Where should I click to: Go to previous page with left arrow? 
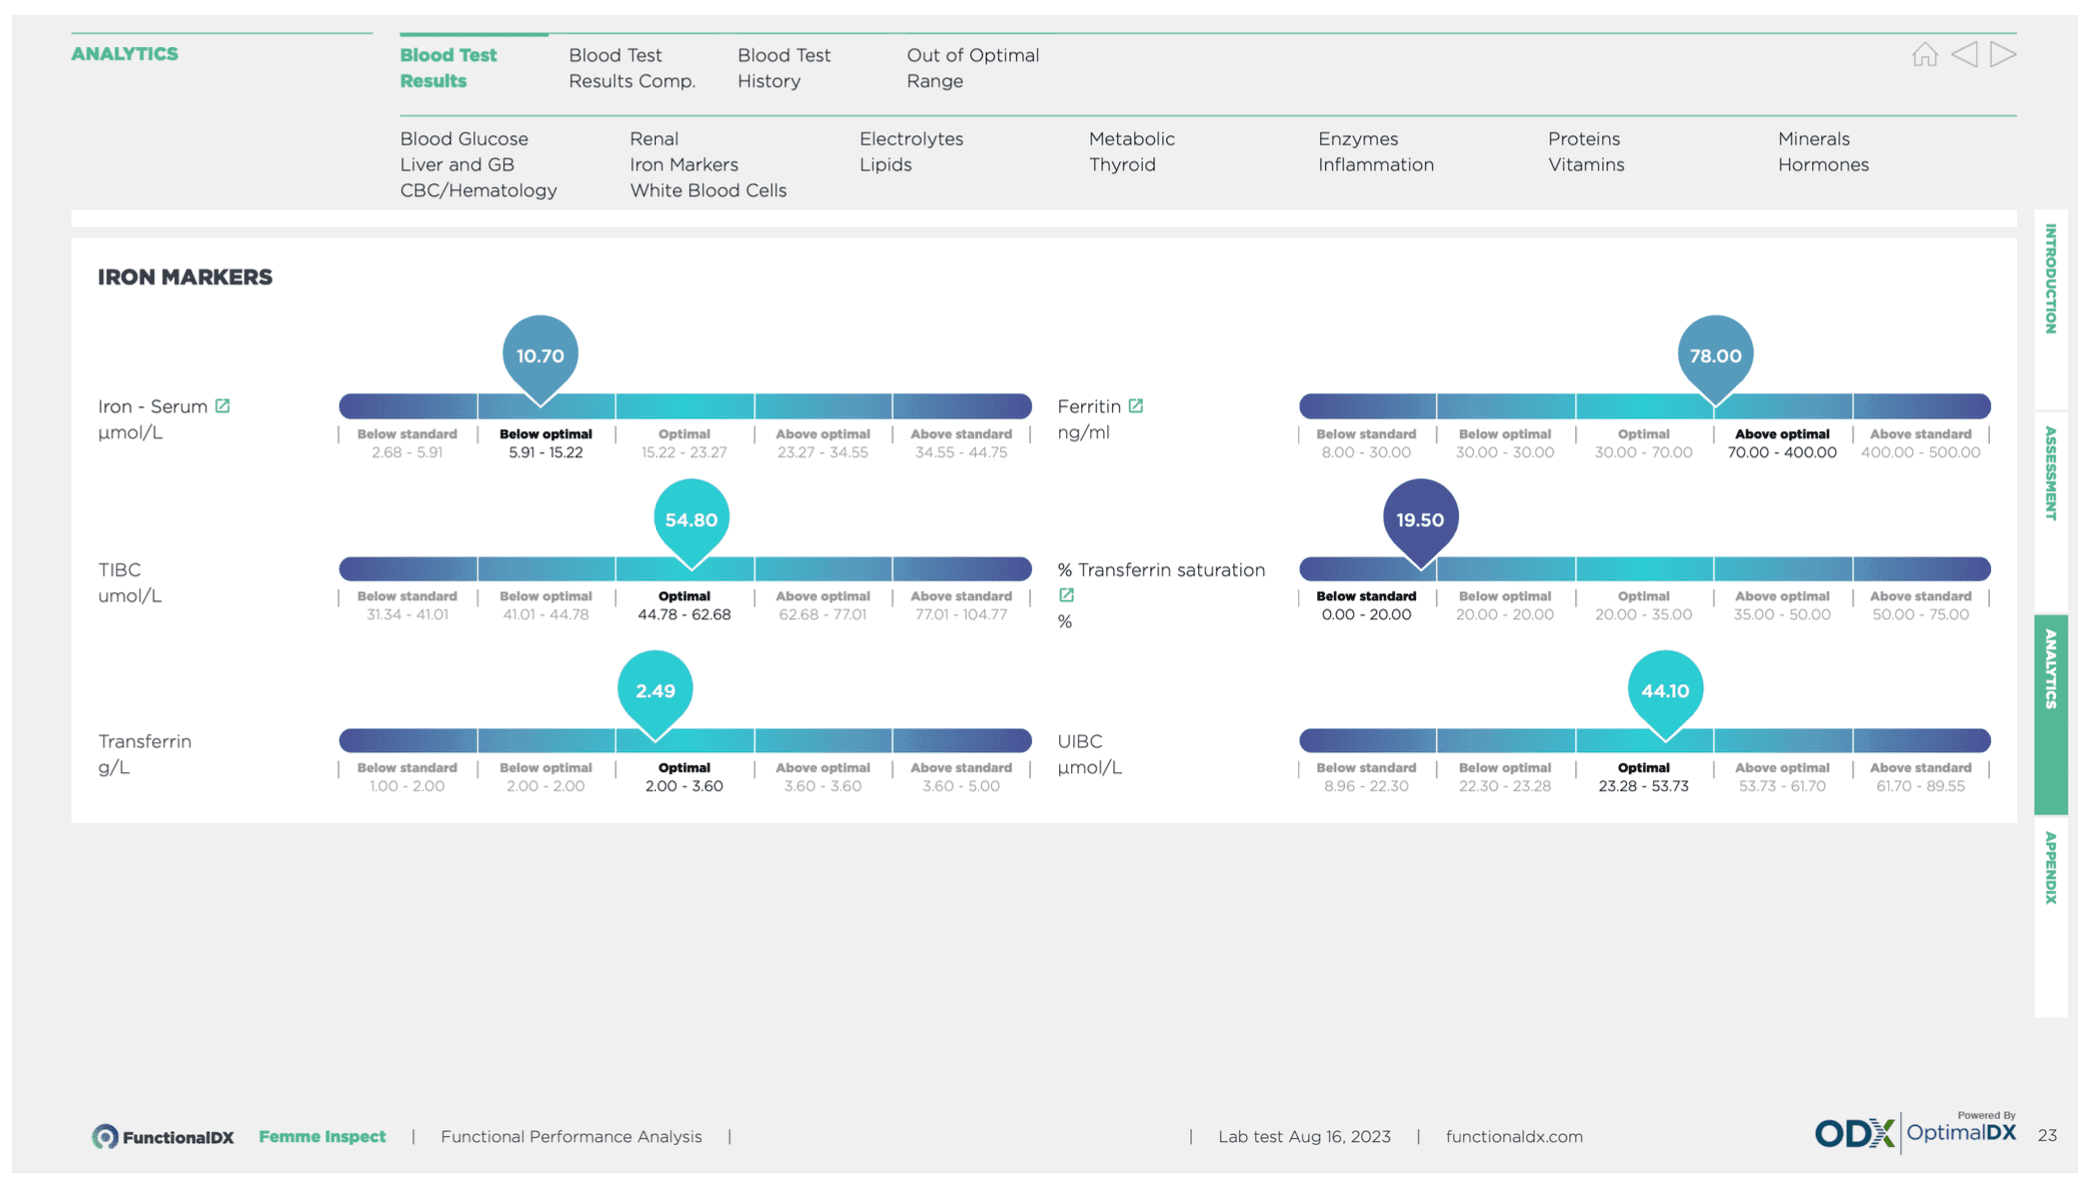[1964, 55]
